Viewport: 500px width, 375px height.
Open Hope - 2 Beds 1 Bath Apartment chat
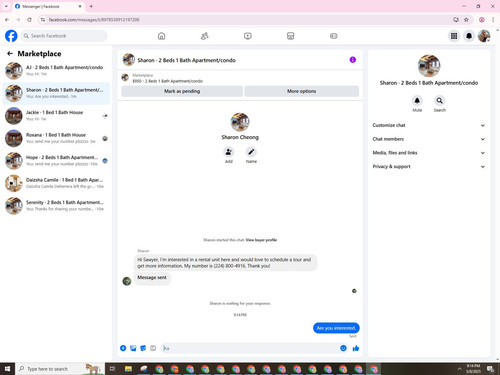coord(56,160)
